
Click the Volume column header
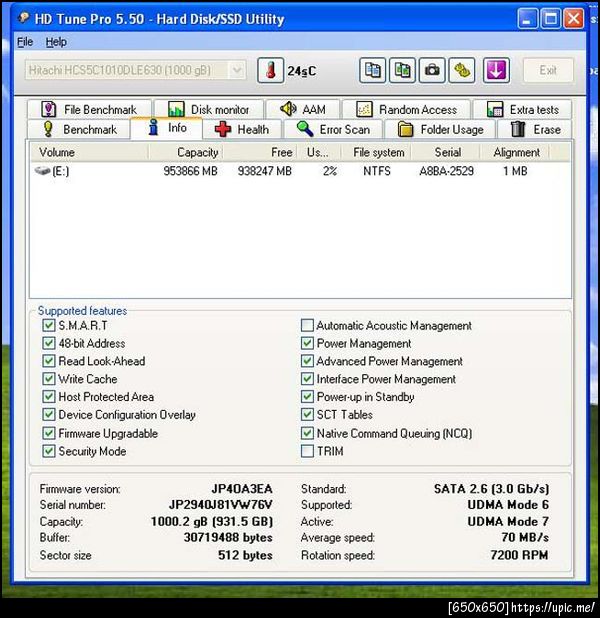tap(89, 152)
